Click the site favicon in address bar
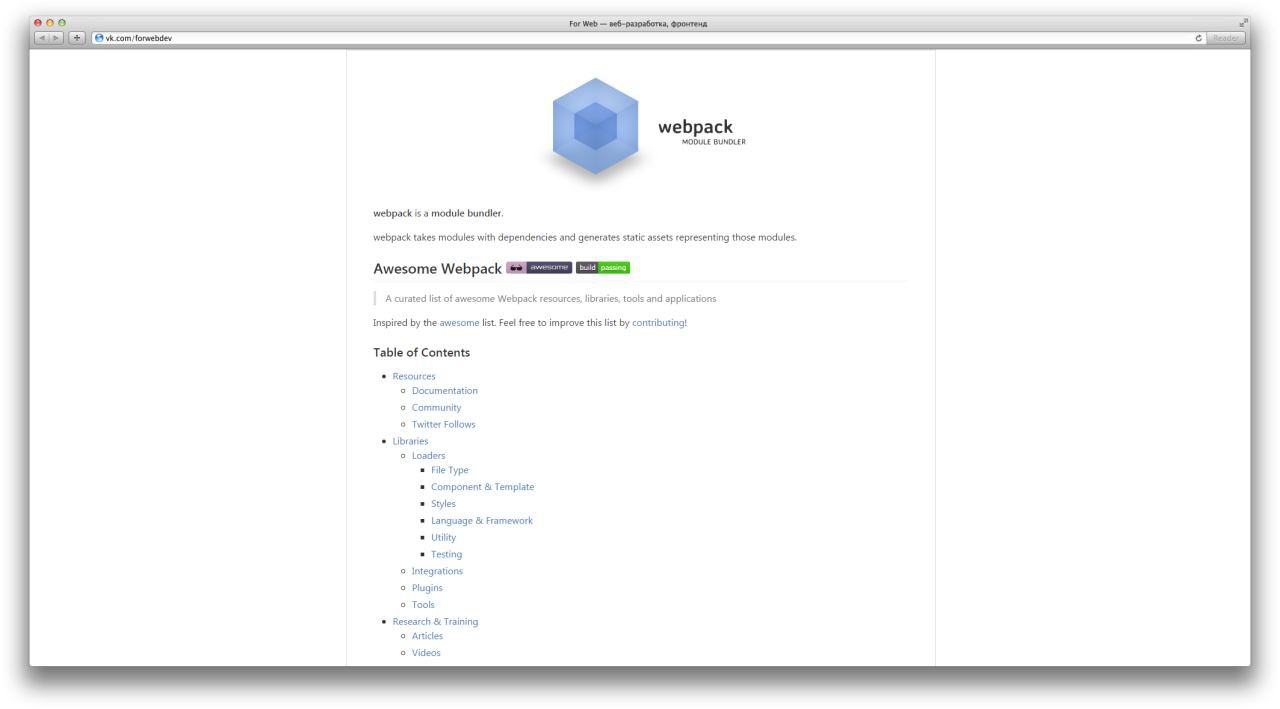The image size is (1280, 709). pos(98,38)
